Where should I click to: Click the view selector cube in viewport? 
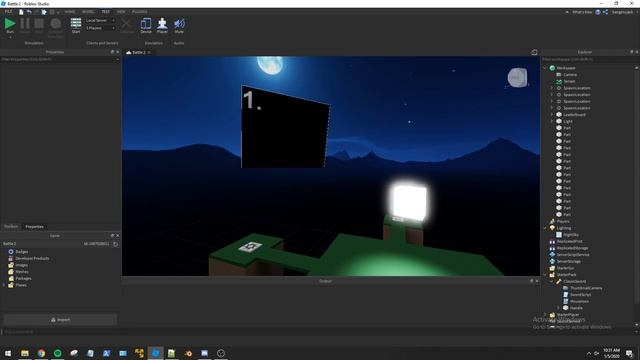[x=517, y=78]
